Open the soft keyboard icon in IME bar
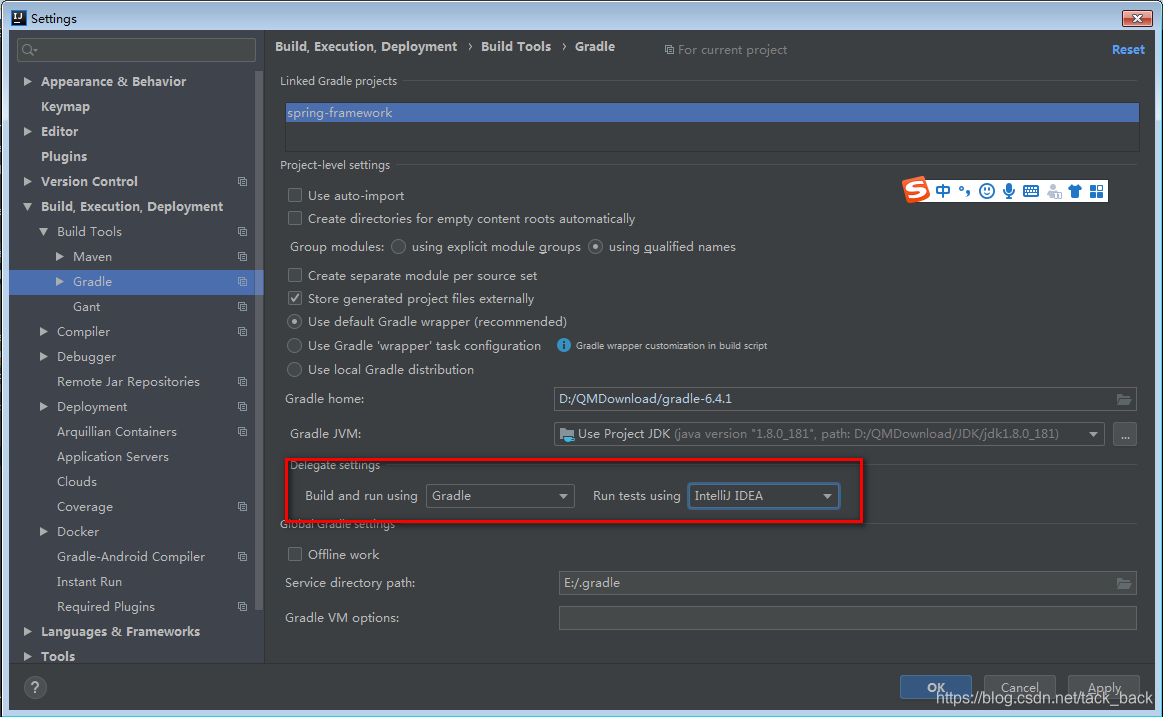Image resolution: width=1163 pixels, height=717 pixels. click(x=1031, y=191)
